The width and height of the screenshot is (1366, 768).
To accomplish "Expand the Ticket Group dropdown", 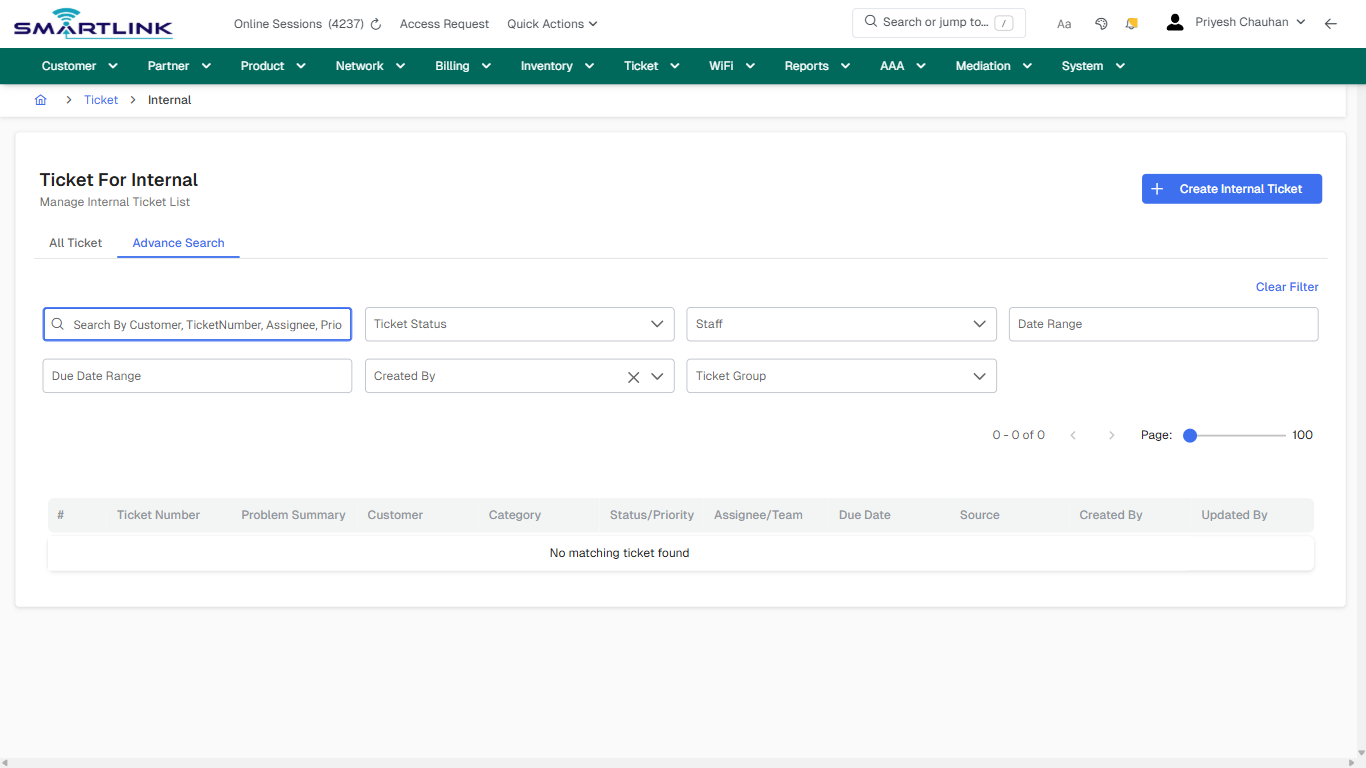I will (979, 376).
